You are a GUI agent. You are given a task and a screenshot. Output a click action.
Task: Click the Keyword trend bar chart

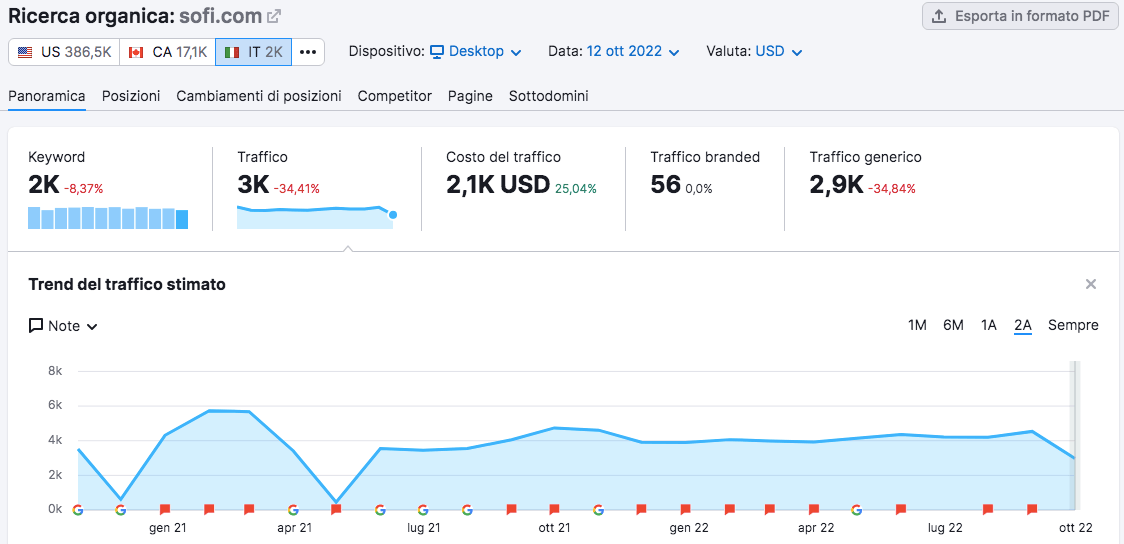[108, 218]
